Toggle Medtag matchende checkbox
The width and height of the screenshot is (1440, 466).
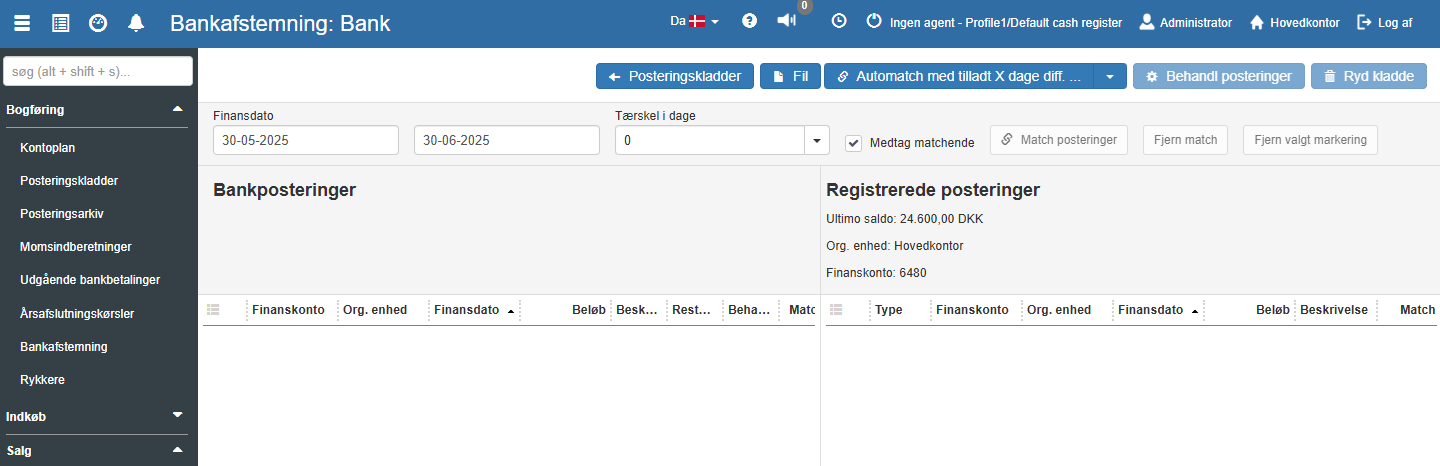pyautogui.click(x=853, y=143)
